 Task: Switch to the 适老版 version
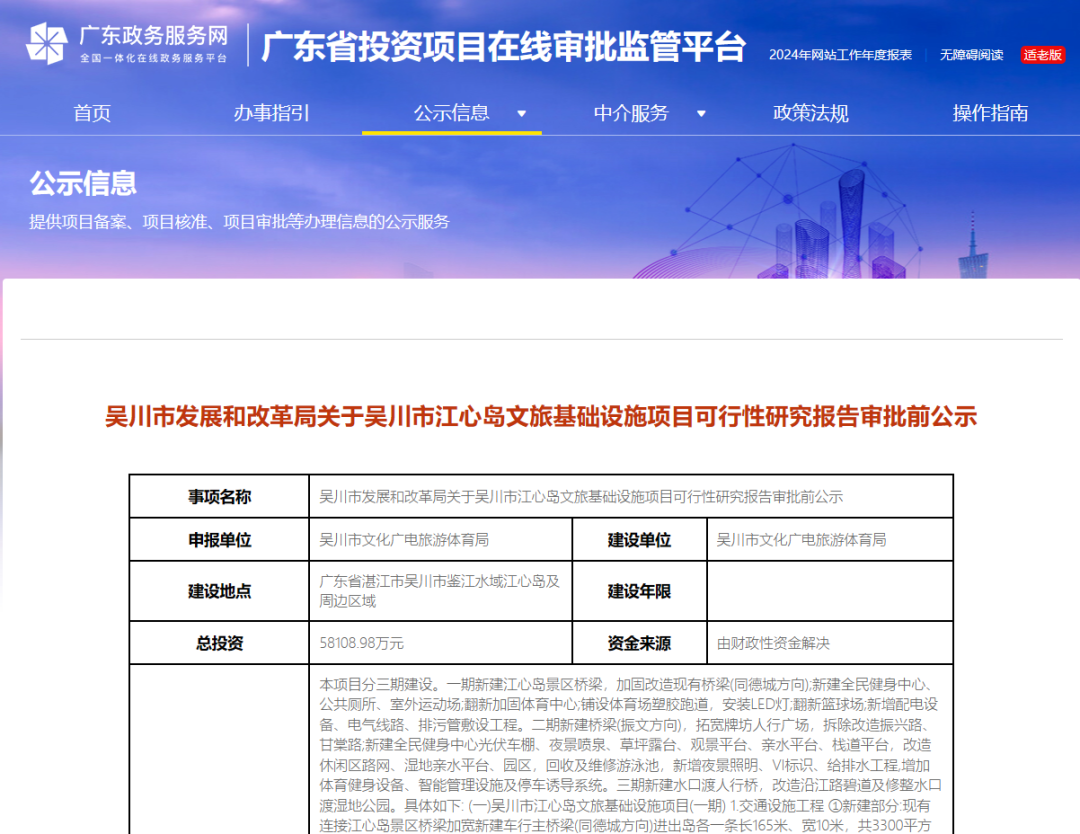[1042, 54]
